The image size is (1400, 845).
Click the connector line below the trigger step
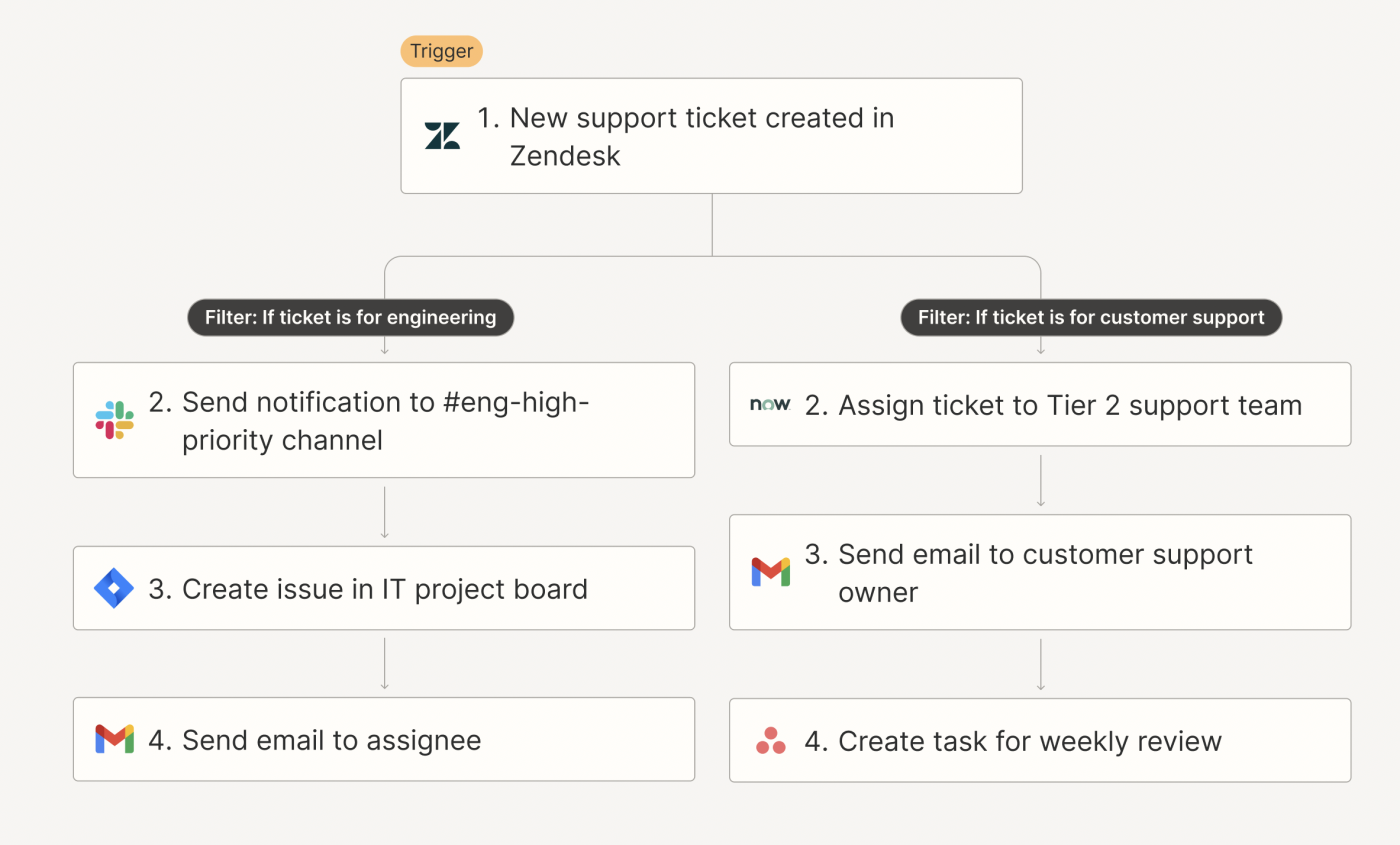click(712, 225)
